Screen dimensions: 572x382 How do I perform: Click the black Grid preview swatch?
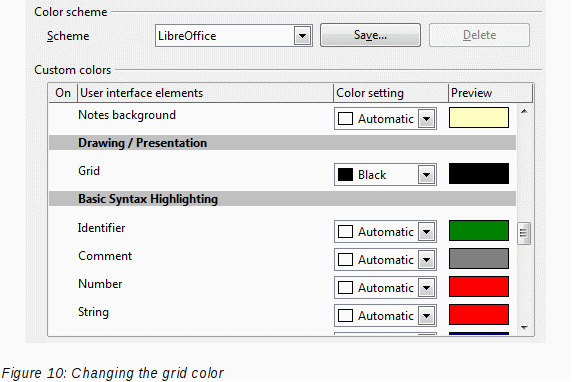click(x=479, y=174)
